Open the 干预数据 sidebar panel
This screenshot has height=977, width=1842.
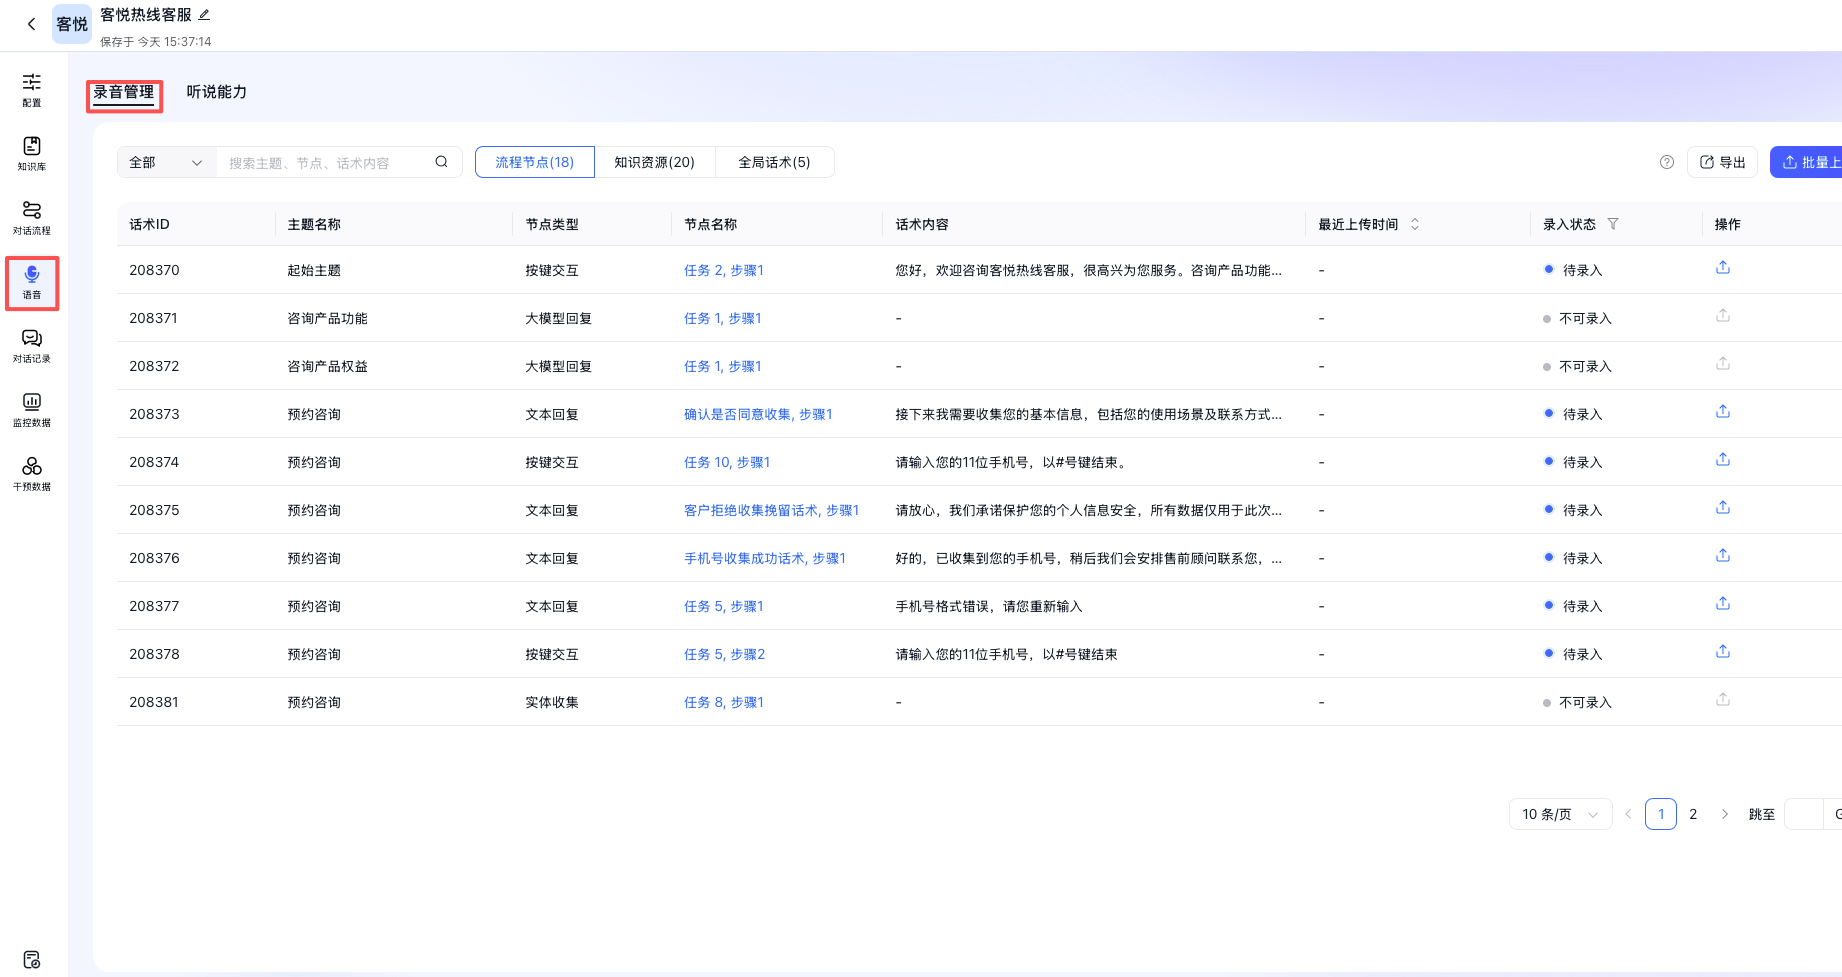coord(32,473)
